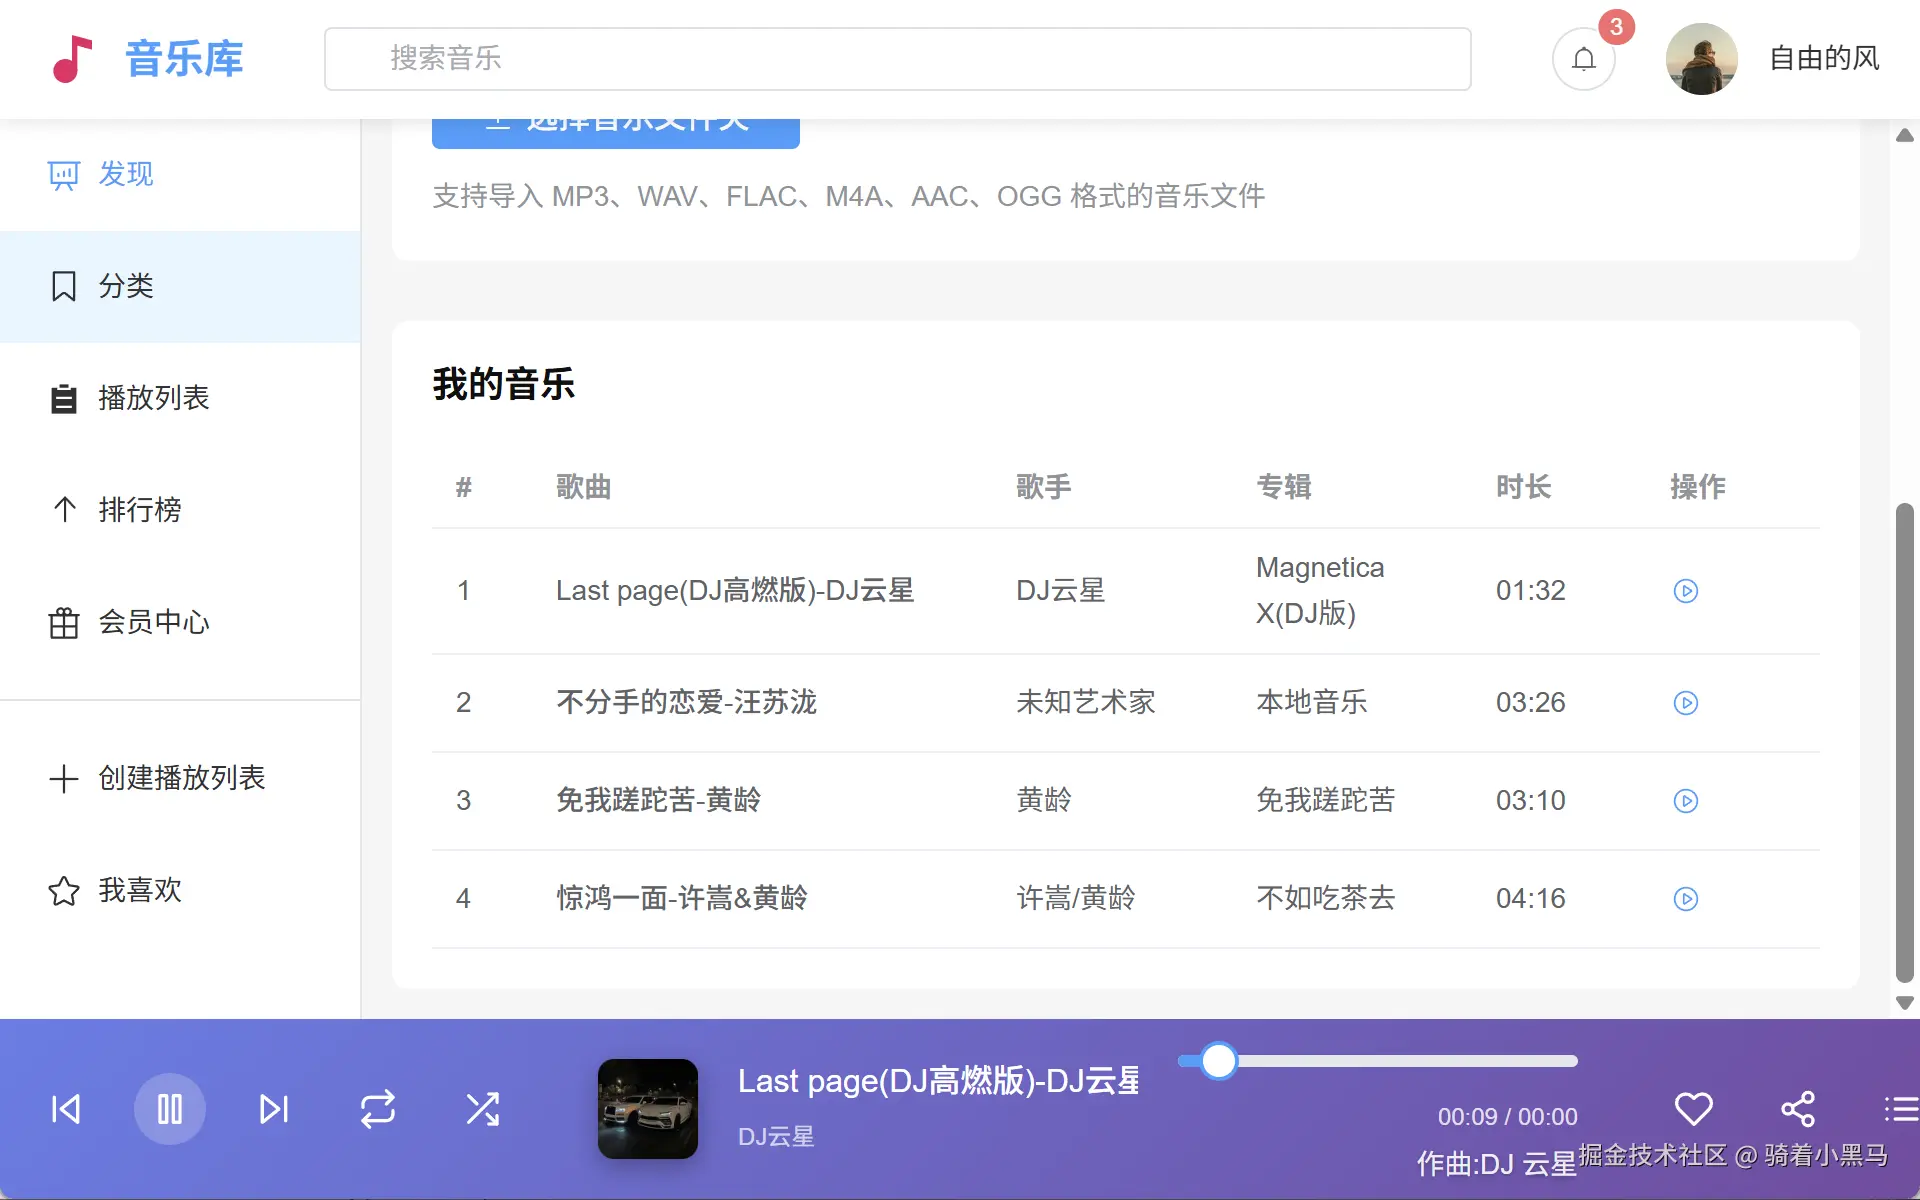Go to 播放列表 in the sidebar

tap(153, 398)
